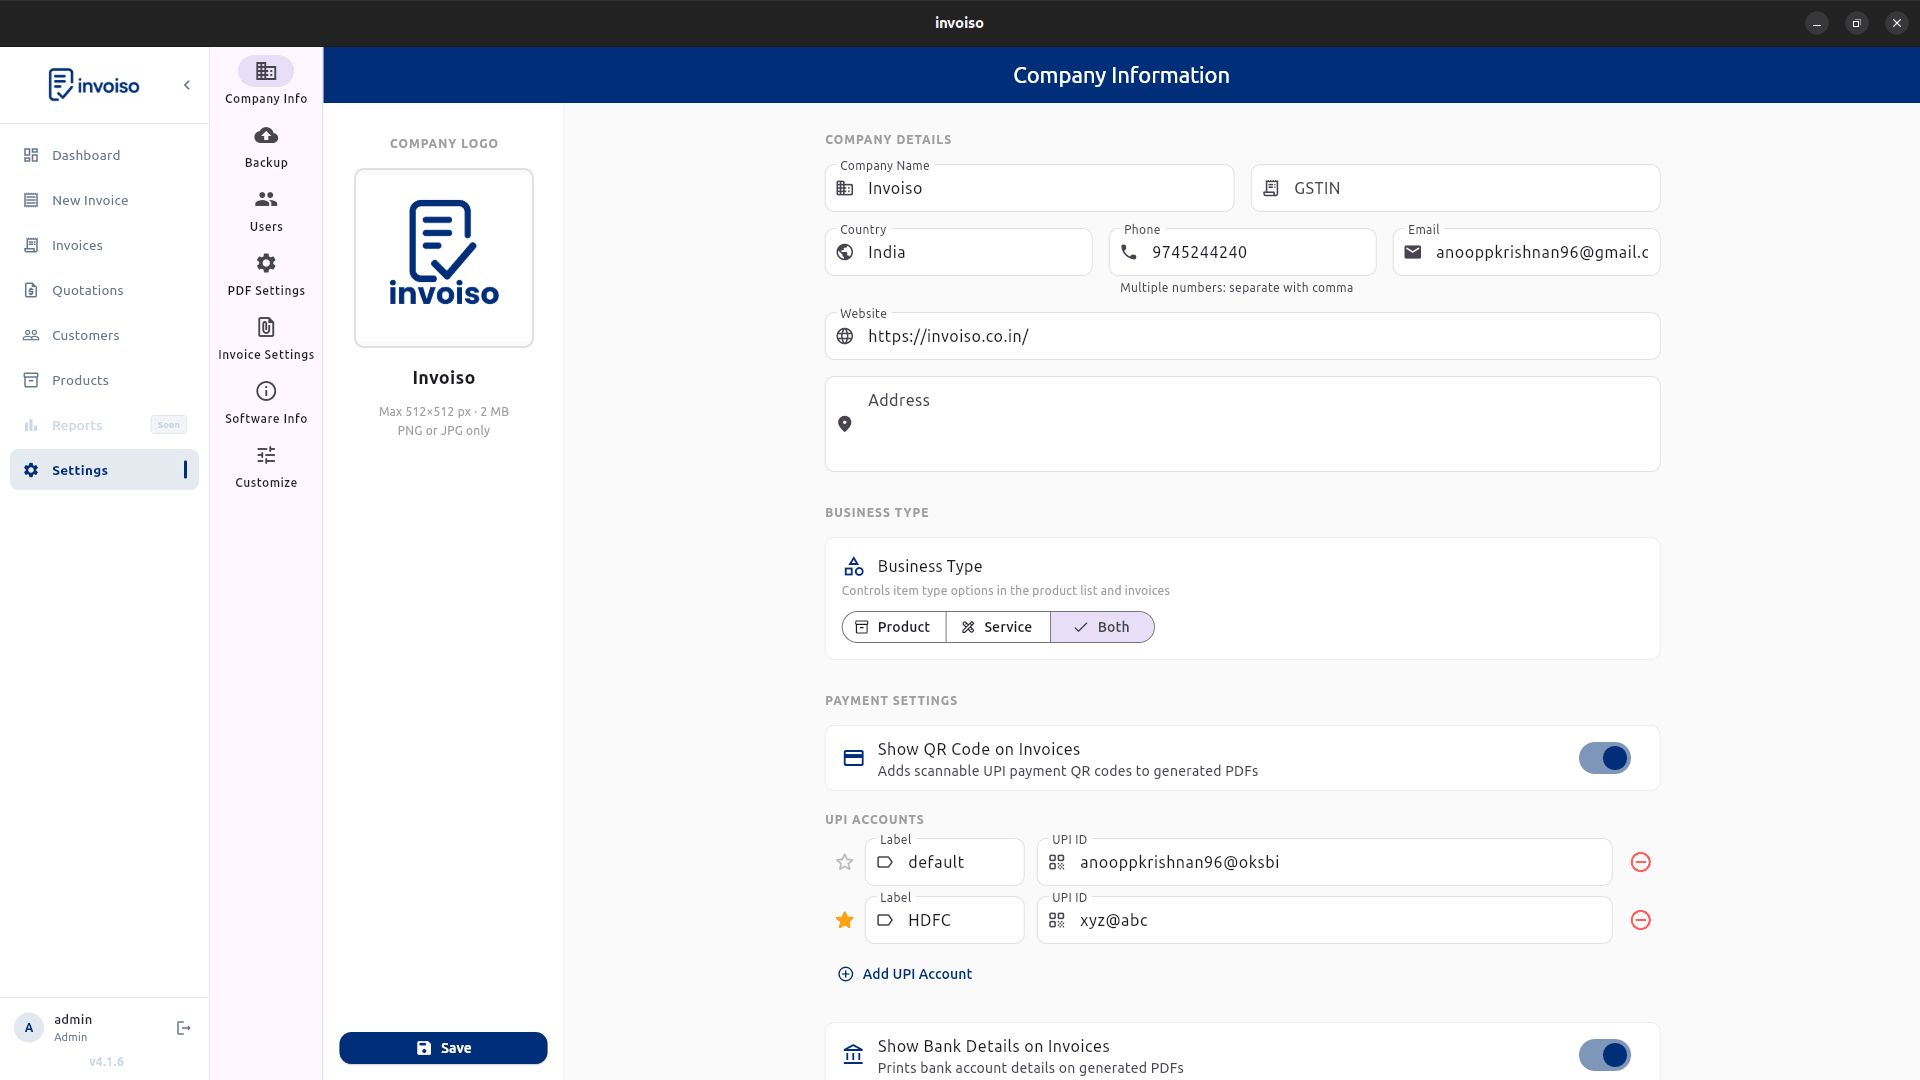Viewport: 1920px width, 1080px height.
Task: Edit the default label field
Action: (x=944, y=862)
